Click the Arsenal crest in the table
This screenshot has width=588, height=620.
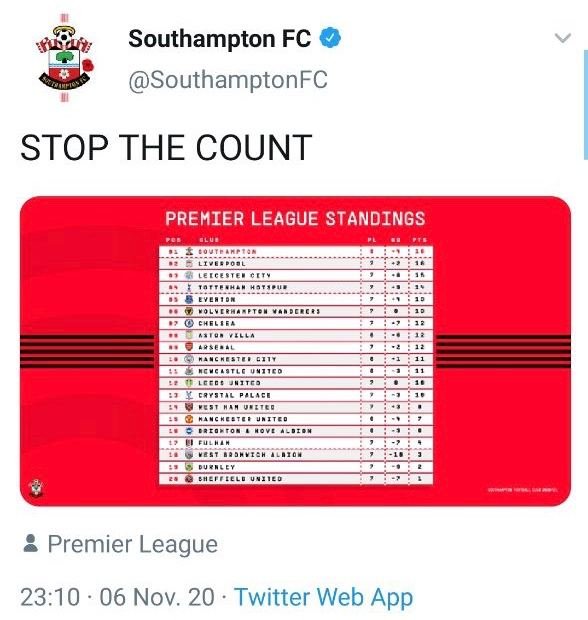(189, 347)
